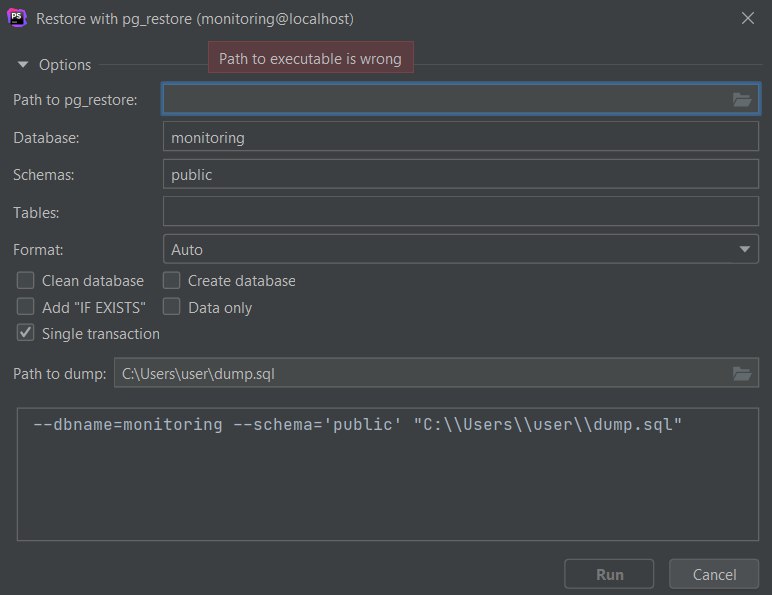Click the Schemas field containing public
This screenshot has width=772, height=595.
pyautogui.click(x=461, y=174)
